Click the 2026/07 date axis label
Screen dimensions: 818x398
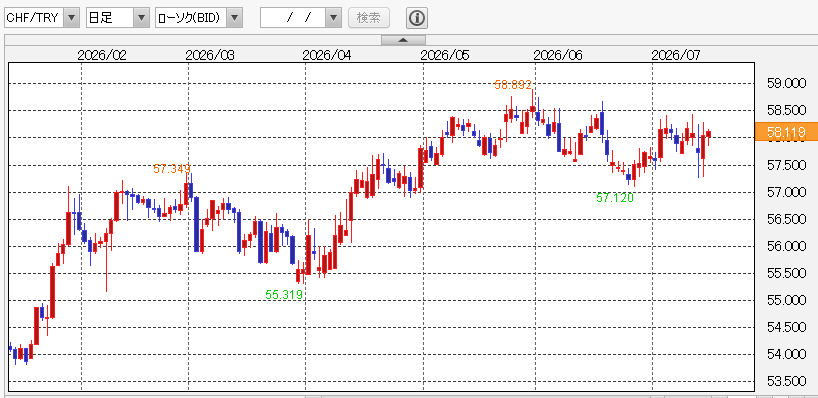[677, 55]
